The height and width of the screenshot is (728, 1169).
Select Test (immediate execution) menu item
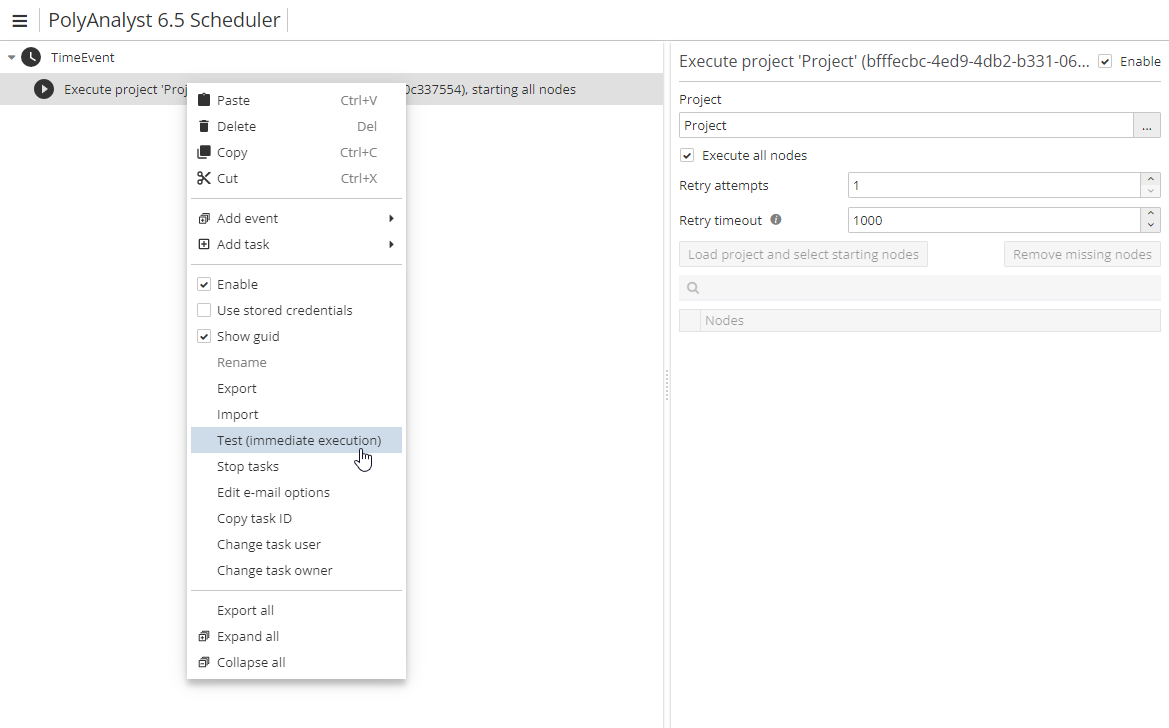click(298, 440)
